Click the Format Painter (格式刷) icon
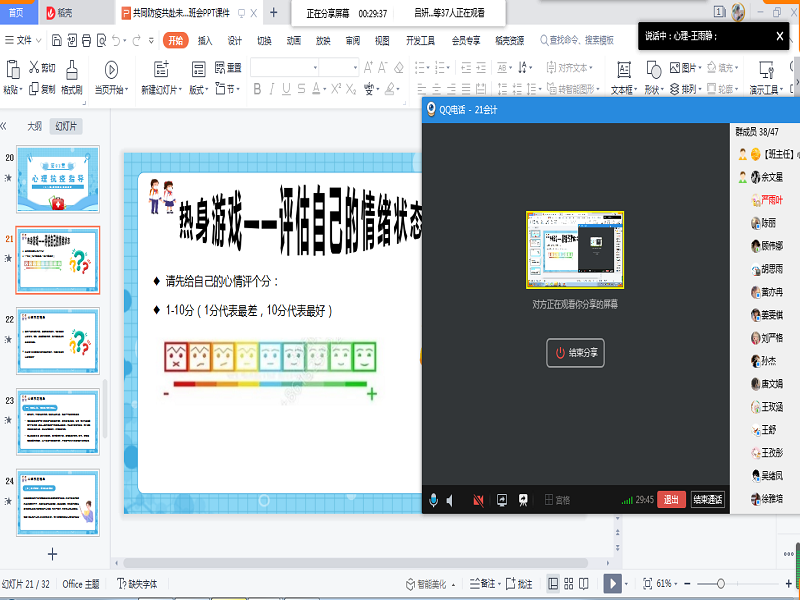Screen dimensions: 800x600 coord(72,69)
